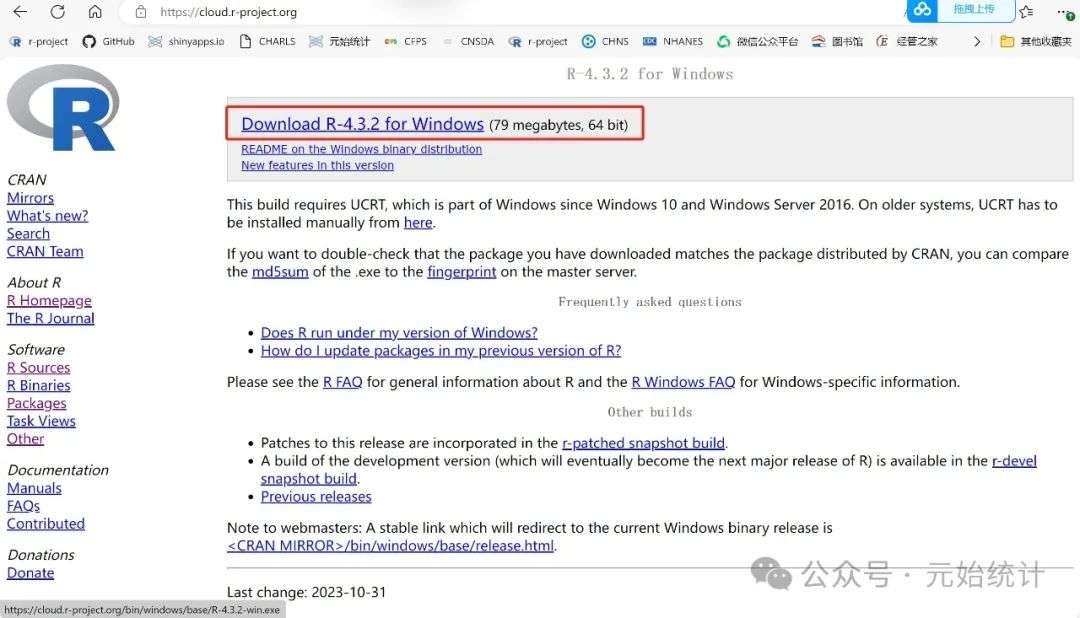This screenshot has width=1080, height=618.
Task: Go to browser home page icon
Action: click(x=95, y=12)
